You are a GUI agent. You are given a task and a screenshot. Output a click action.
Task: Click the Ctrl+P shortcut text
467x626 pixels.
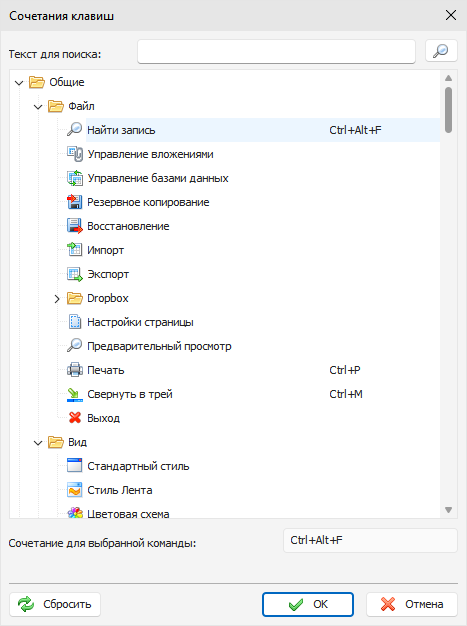click(345, 370)
